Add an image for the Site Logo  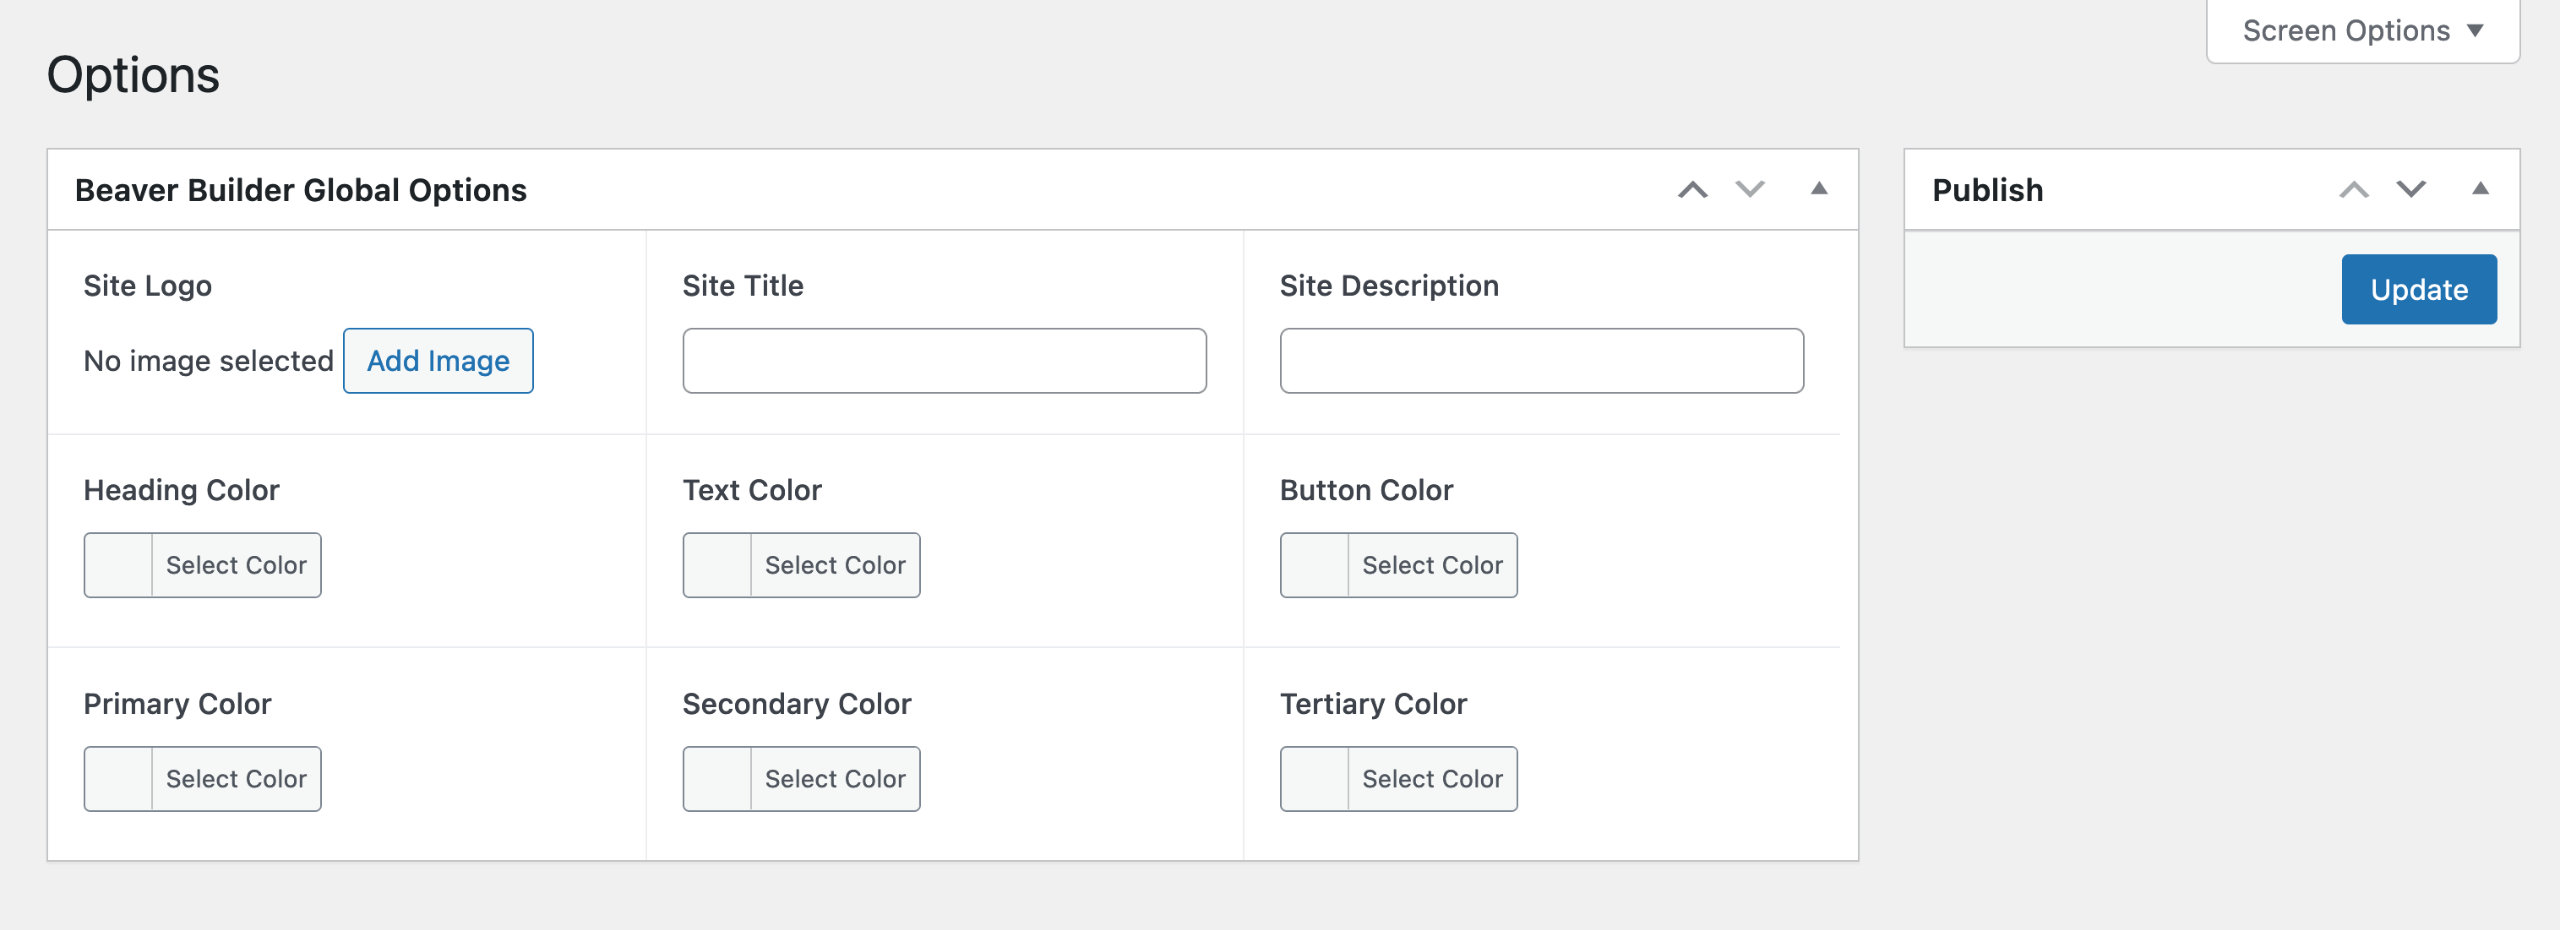point(438,361)
